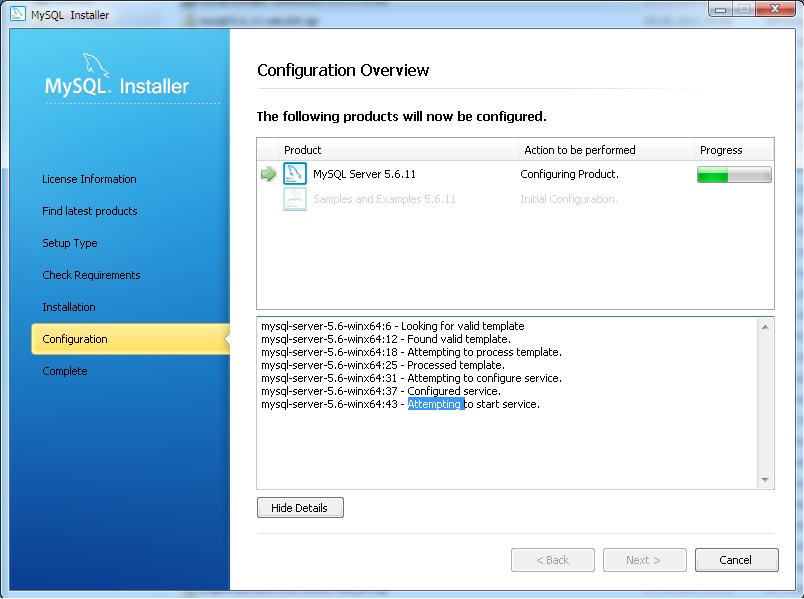Select Setup Type step in sidebar
Image resolution: width=804 pixels, height=599 pixels.
pyautogui.click(x=70, y=243)
